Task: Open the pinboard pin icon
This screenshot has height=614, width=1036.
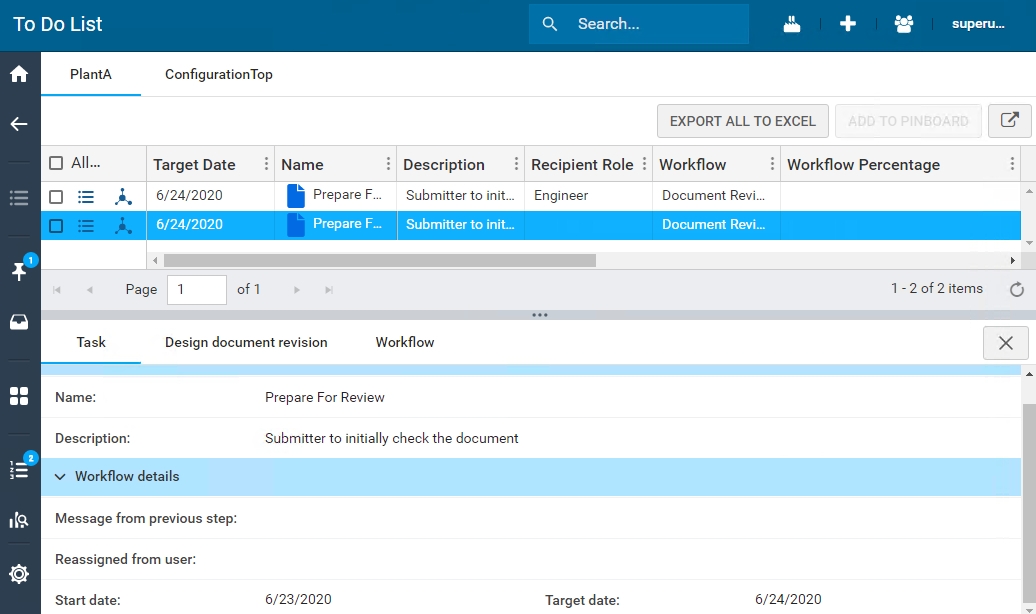Action: [19, 271]
